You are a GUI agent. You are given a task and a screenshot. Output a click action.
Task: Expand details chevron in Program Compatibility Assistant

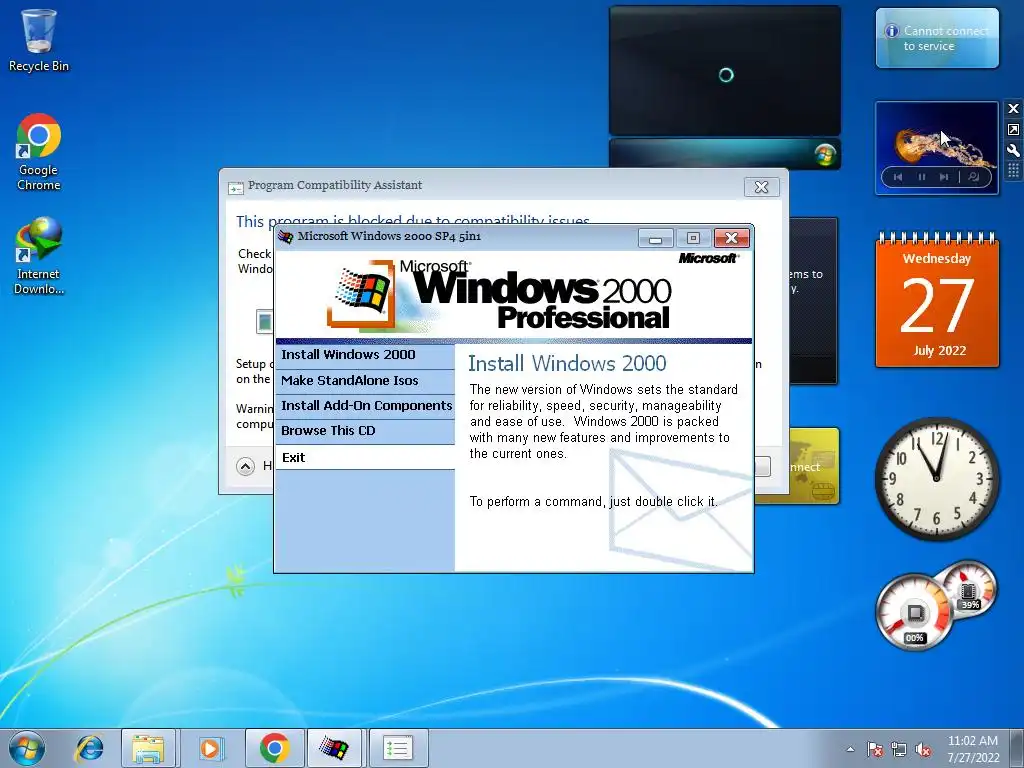(246, 466)
